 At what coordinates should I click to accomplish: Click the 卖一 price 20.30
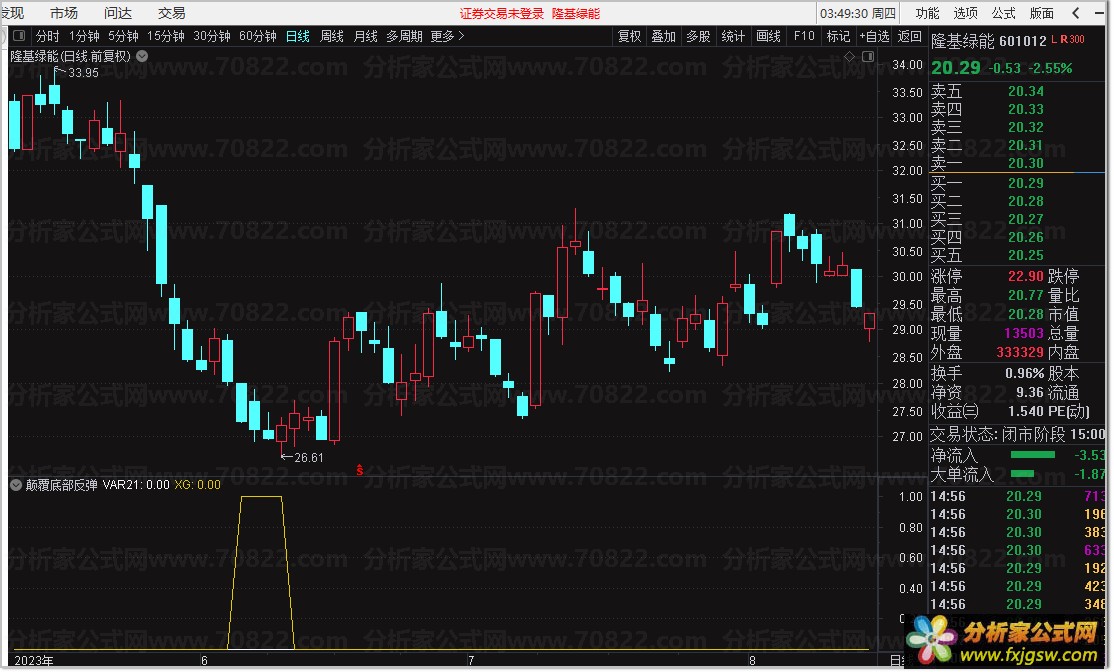1026,163
